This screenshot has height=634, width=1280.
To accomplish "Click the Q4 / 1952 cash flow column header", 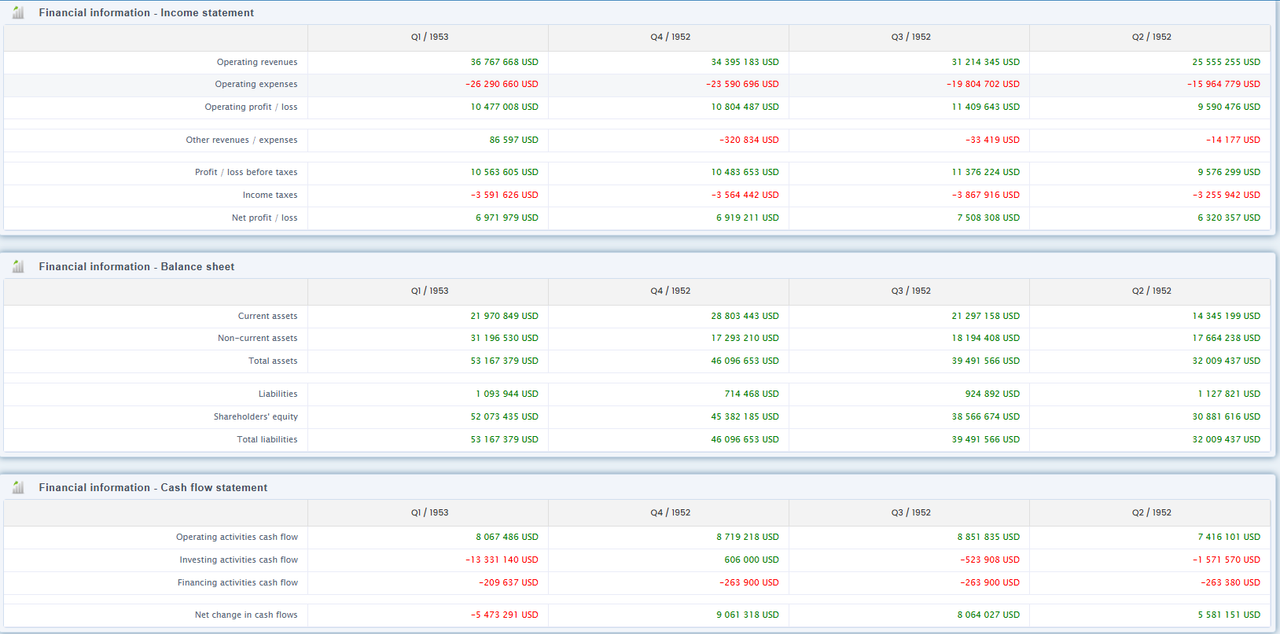I will coord(670,513).
